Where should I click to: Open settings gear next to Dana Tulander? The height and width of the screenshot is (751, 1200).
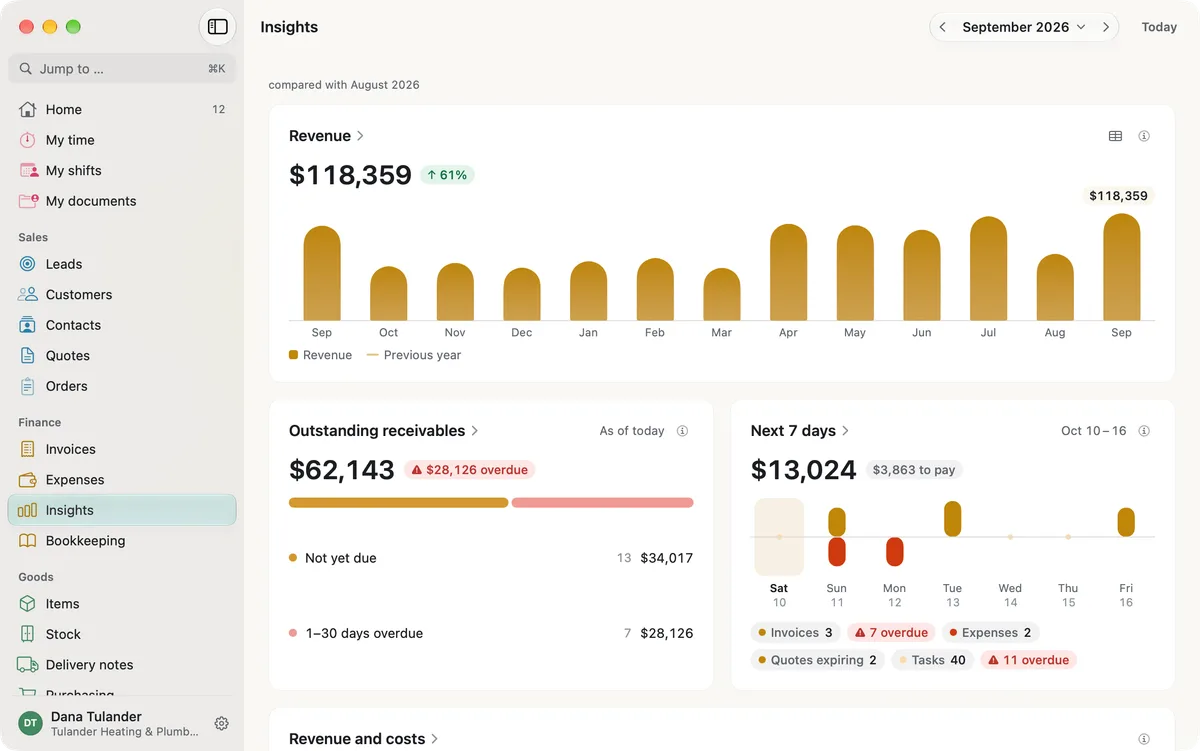tap(222, 724)
